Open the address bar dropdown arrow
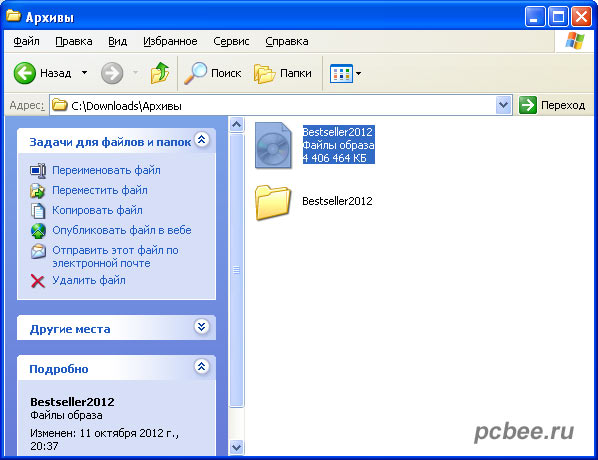This screenshot has height=460, width=598. coord(503,105)
